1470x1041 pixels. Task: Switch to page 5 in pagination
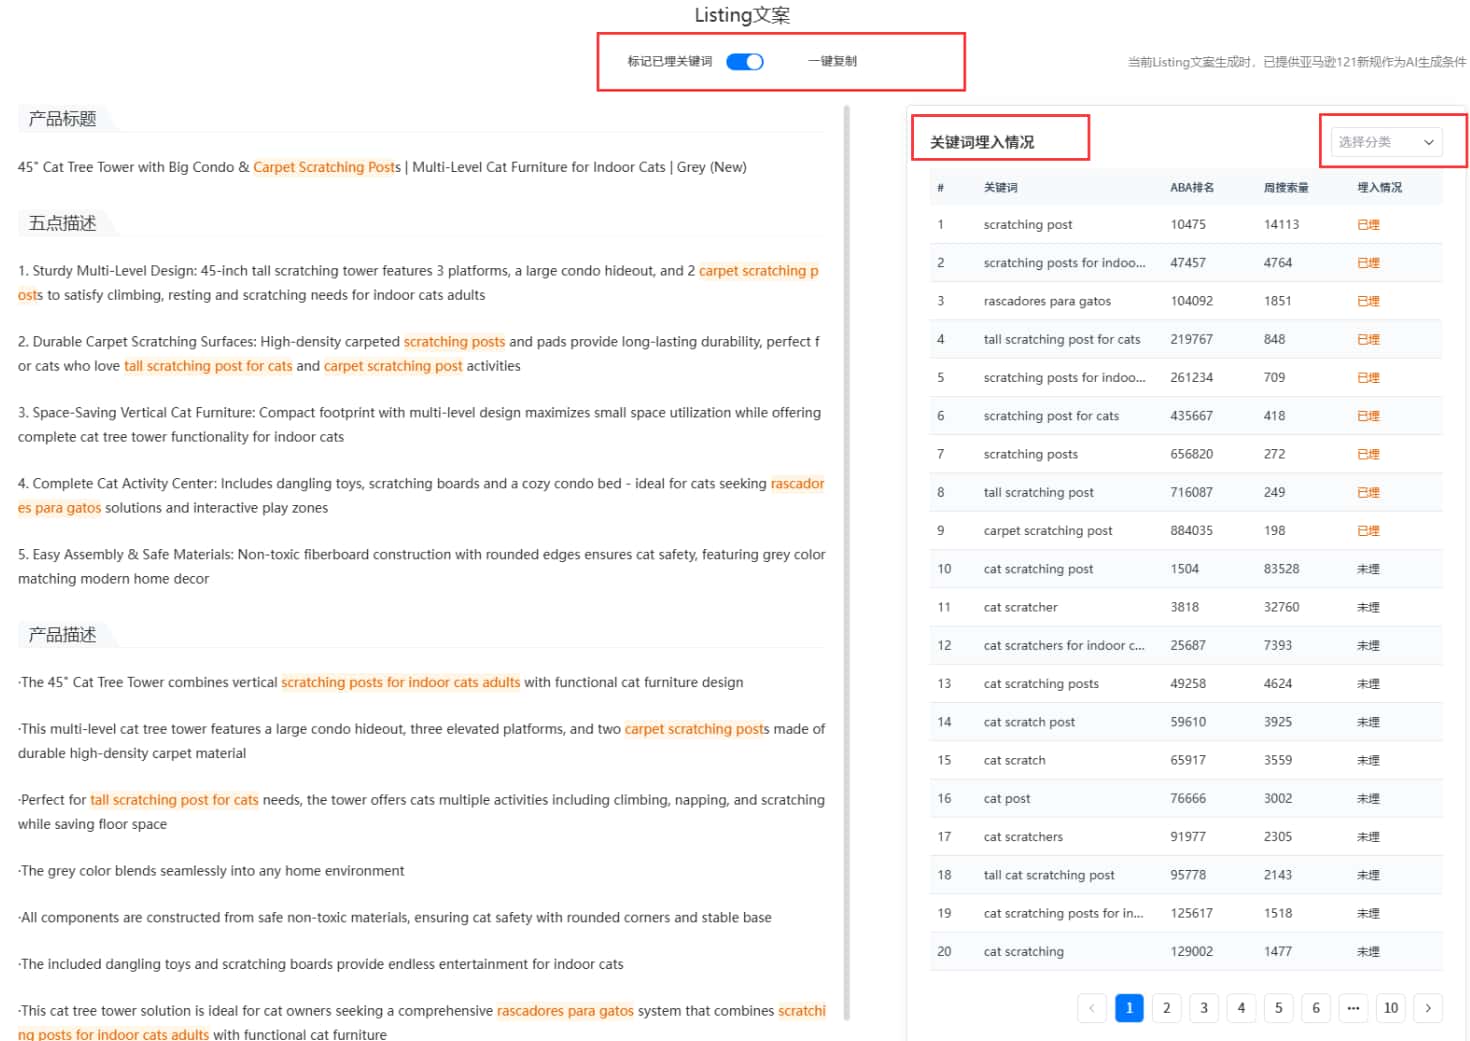click(1279, 1008)
